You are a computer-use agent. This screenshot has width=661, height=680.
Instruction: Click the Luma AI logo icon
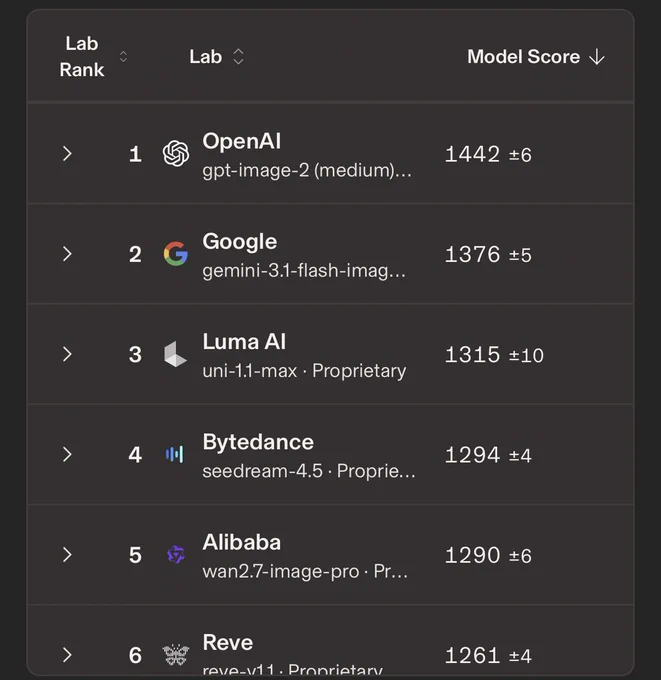175,354
